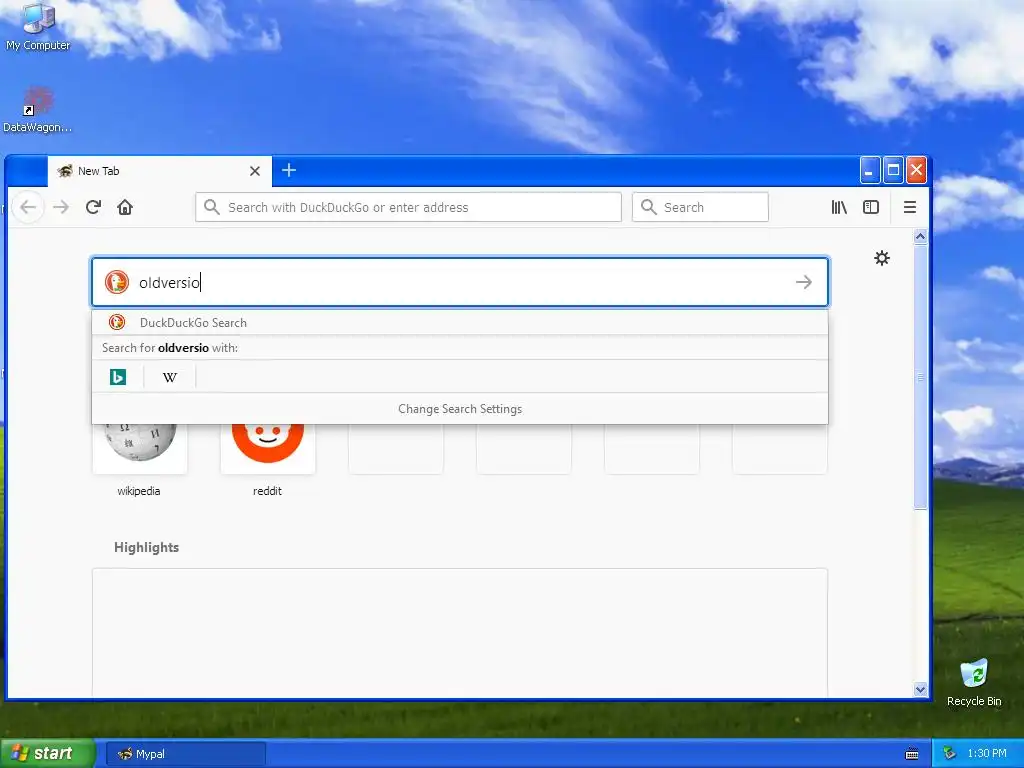Maximize the Mypal browser window
The height and width of the screenshot is (768, 1024).
click(893, 170)
